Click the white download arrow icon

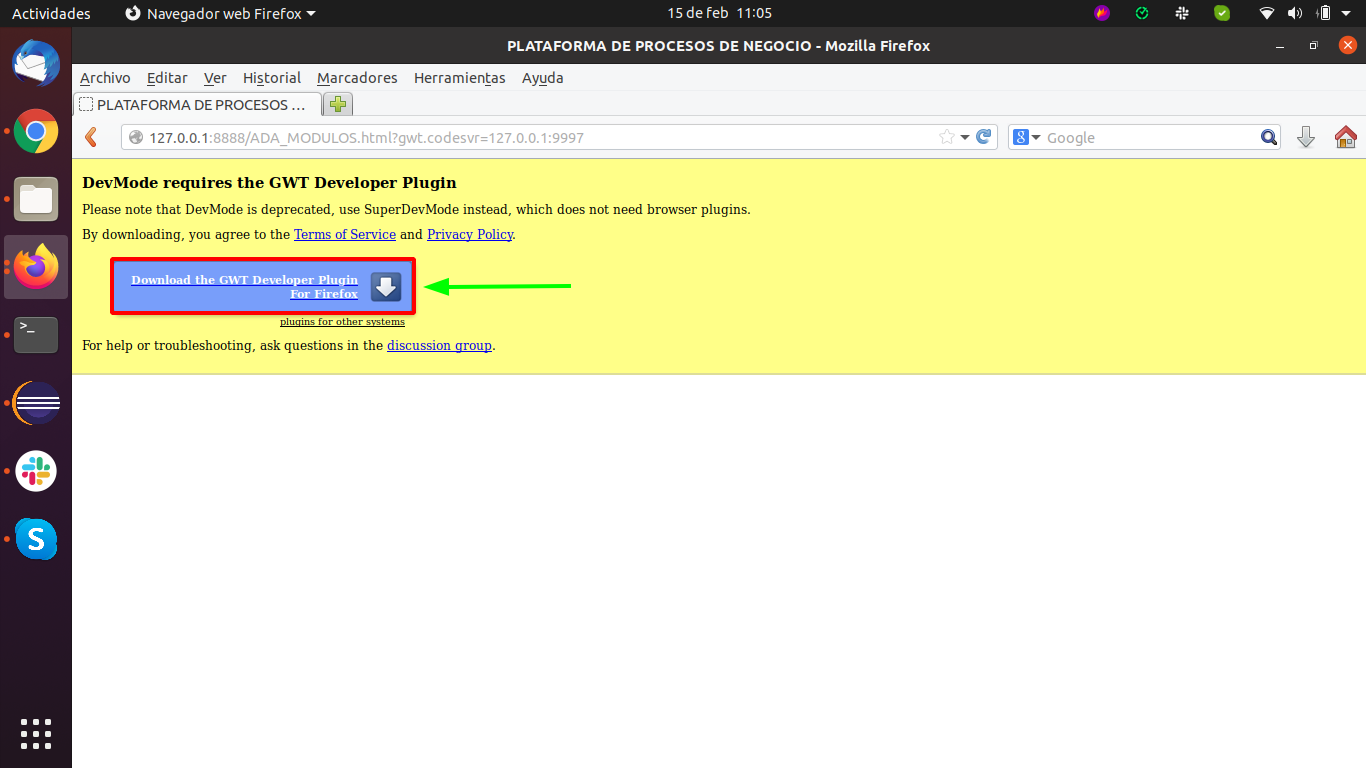pos(385,287)
